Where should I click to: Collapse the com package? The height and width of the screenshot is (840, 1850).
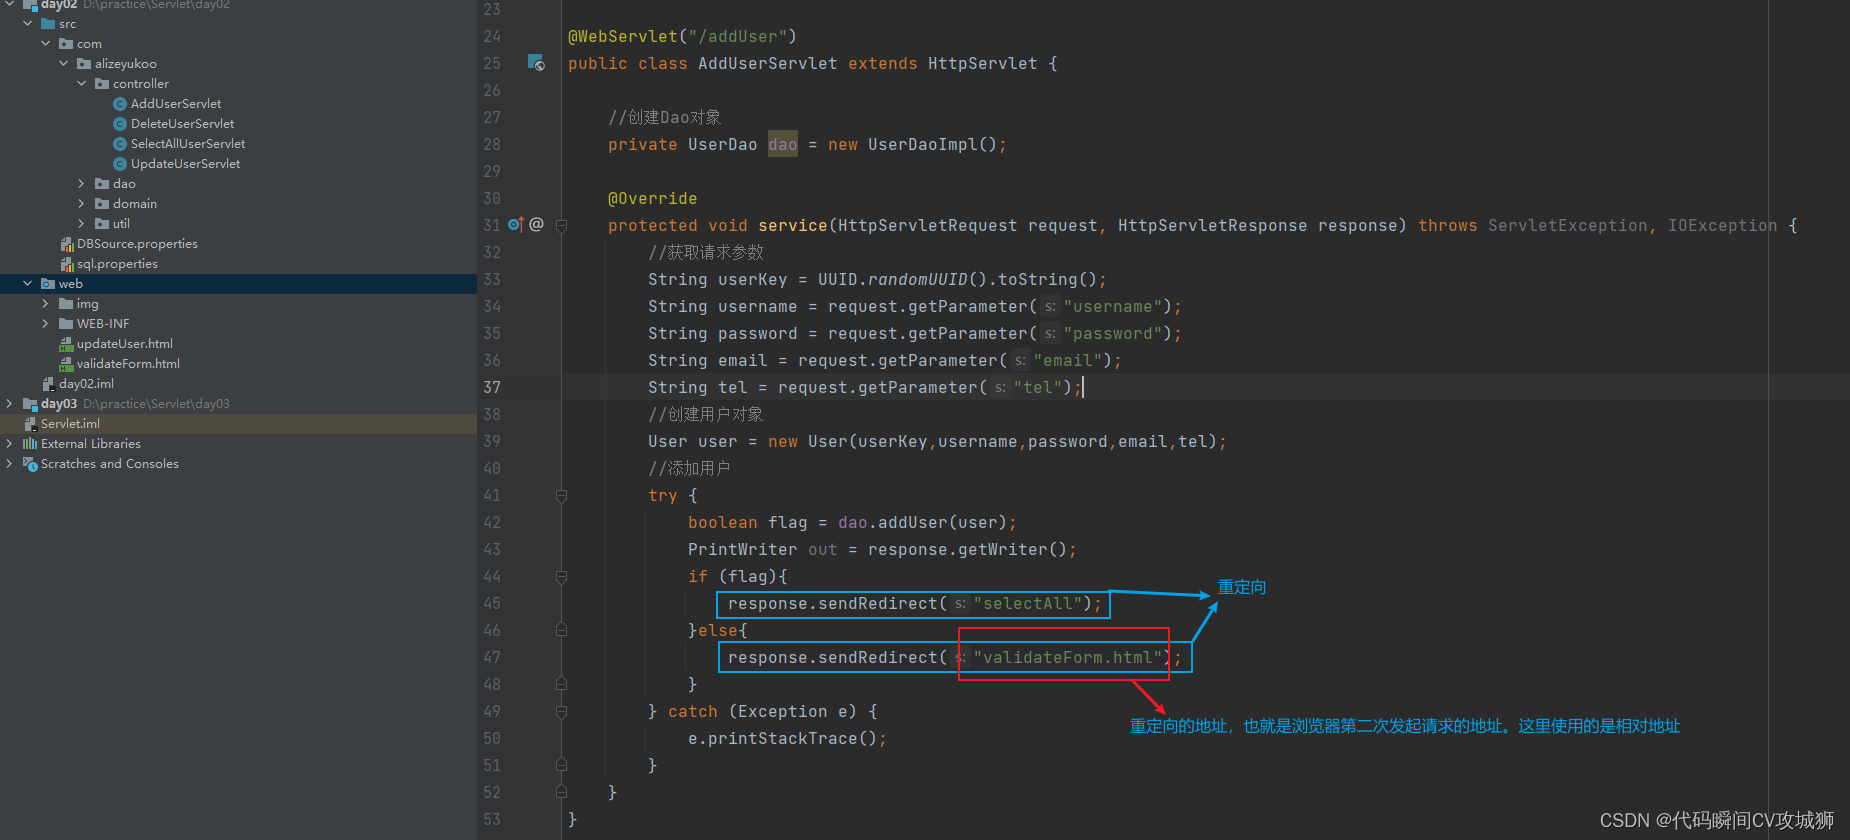click(46, 44)
